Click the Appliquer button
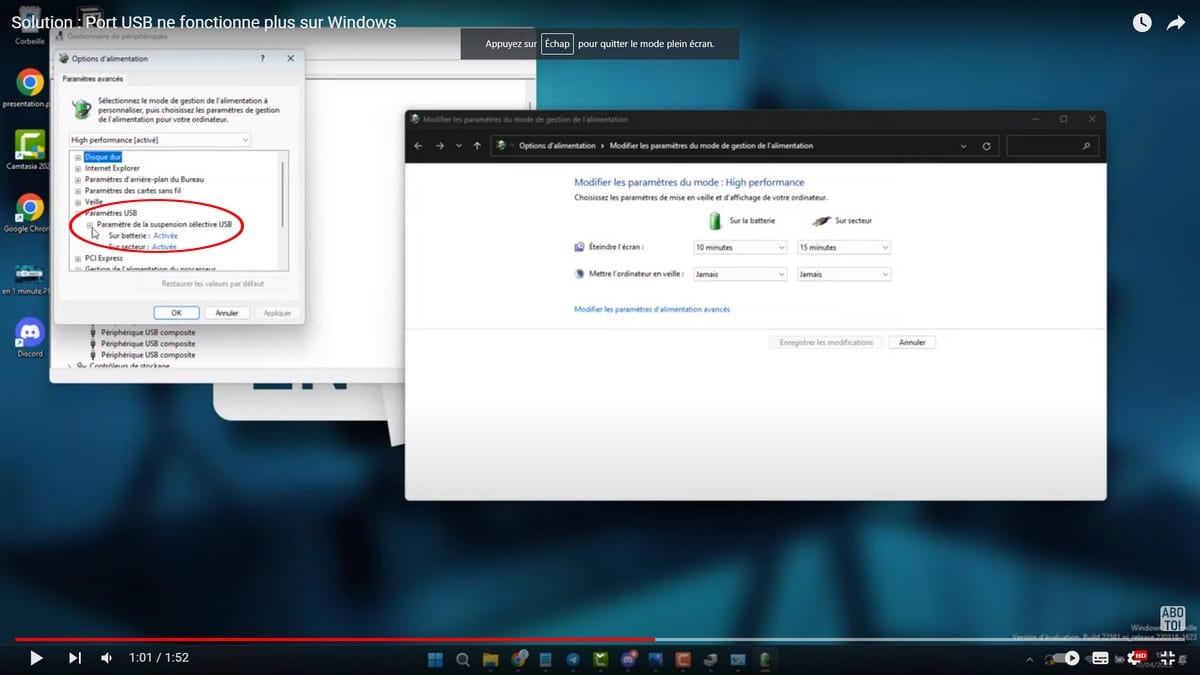Screen dimensions: 1200x675 [277, 313]
